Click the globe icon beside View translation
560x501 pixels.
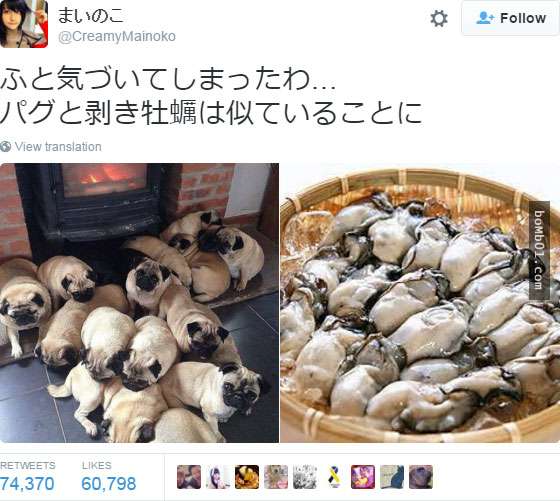[5, 146]
